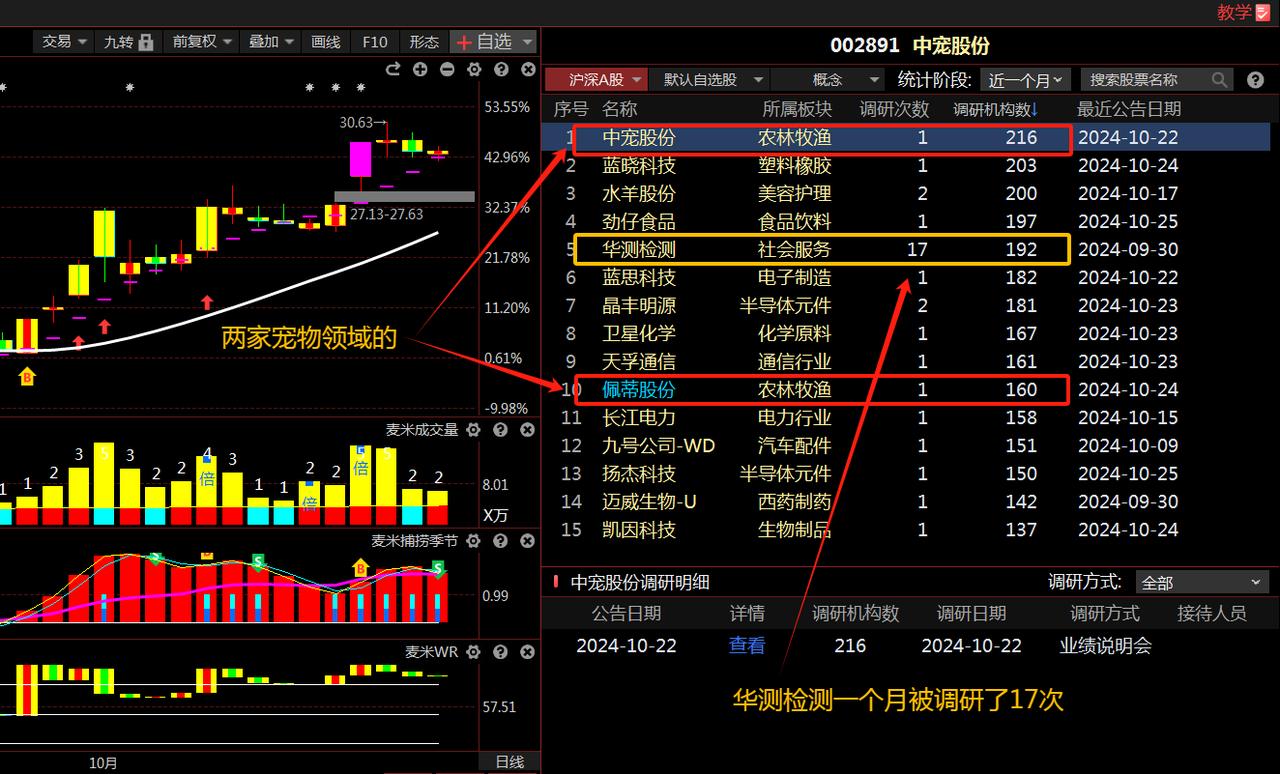
Task: Select the 劲仔食品 stock row
Action: pyautogui.click(x=906, y=222)
